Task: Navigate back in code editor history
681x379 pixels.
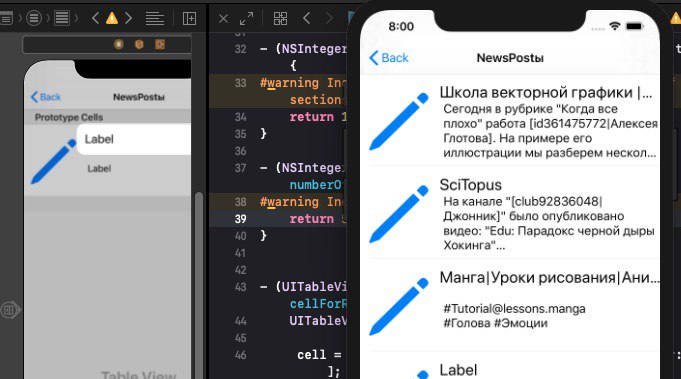Action: click(307, 18)
